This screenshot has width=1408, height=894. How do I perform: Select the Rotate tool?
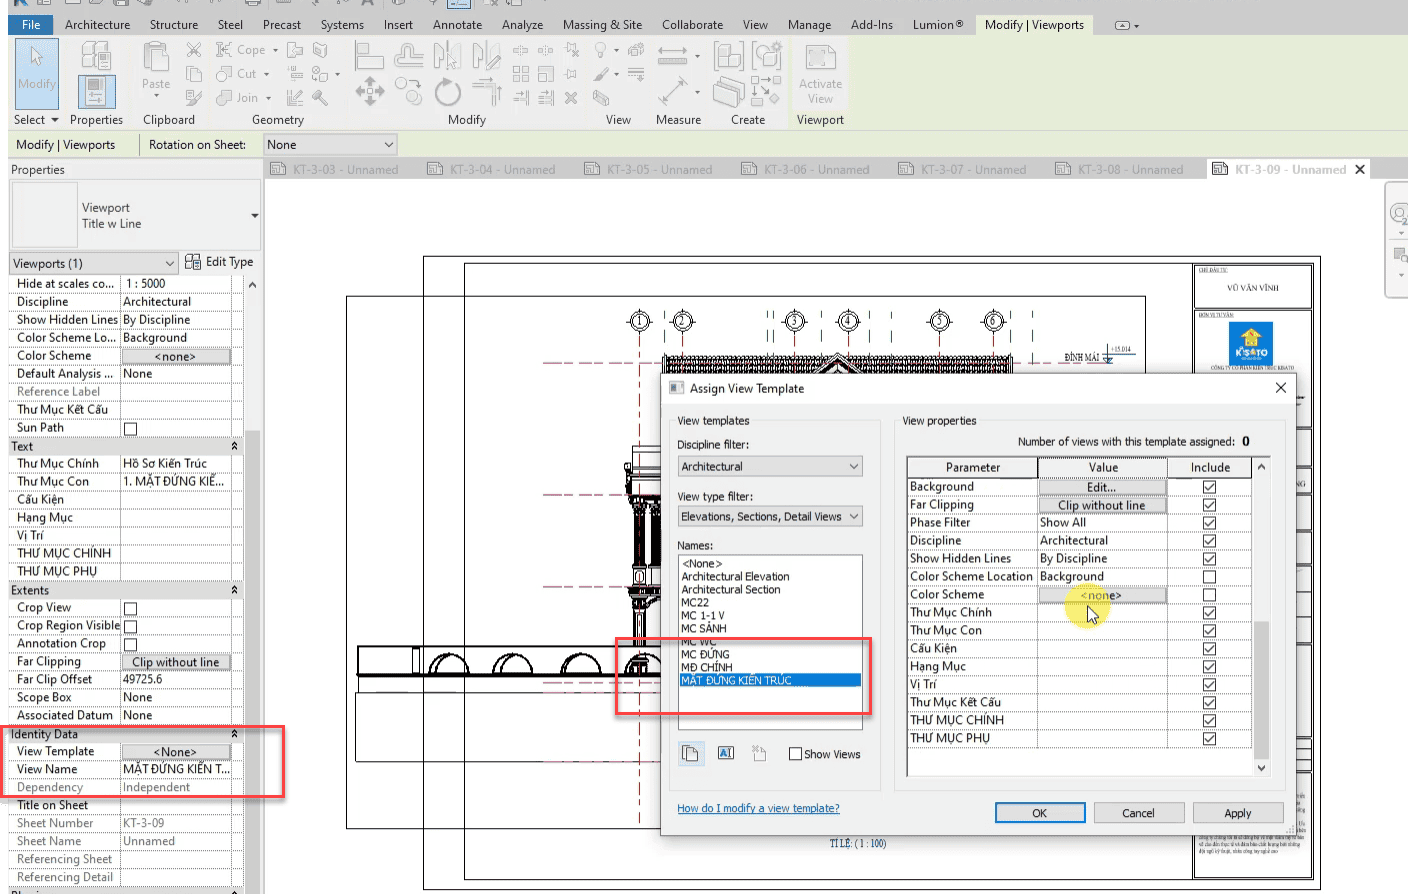tap(448, 92)
